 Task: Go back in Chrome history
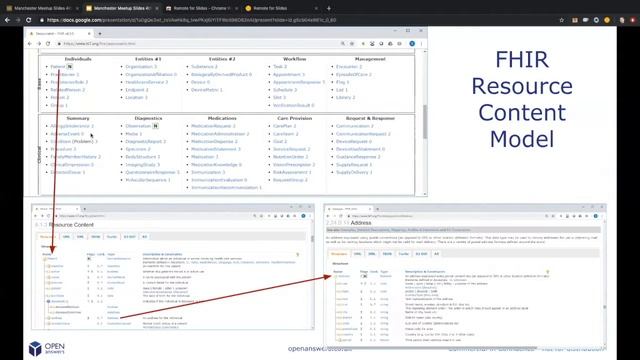[x=7, y=20]
